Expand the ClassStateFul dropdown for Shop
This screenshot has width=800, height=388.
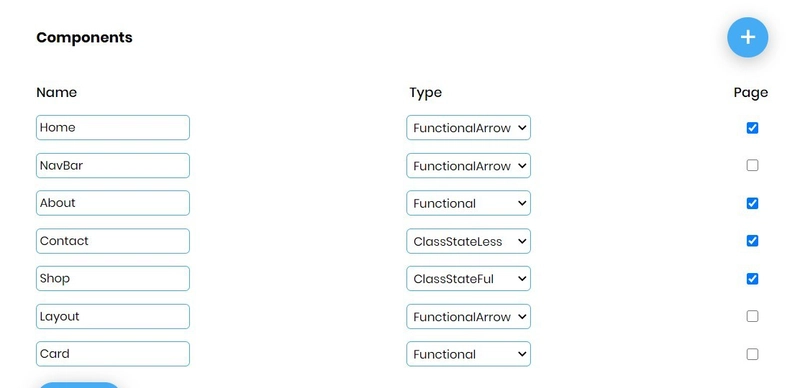(x=468, y=279)
